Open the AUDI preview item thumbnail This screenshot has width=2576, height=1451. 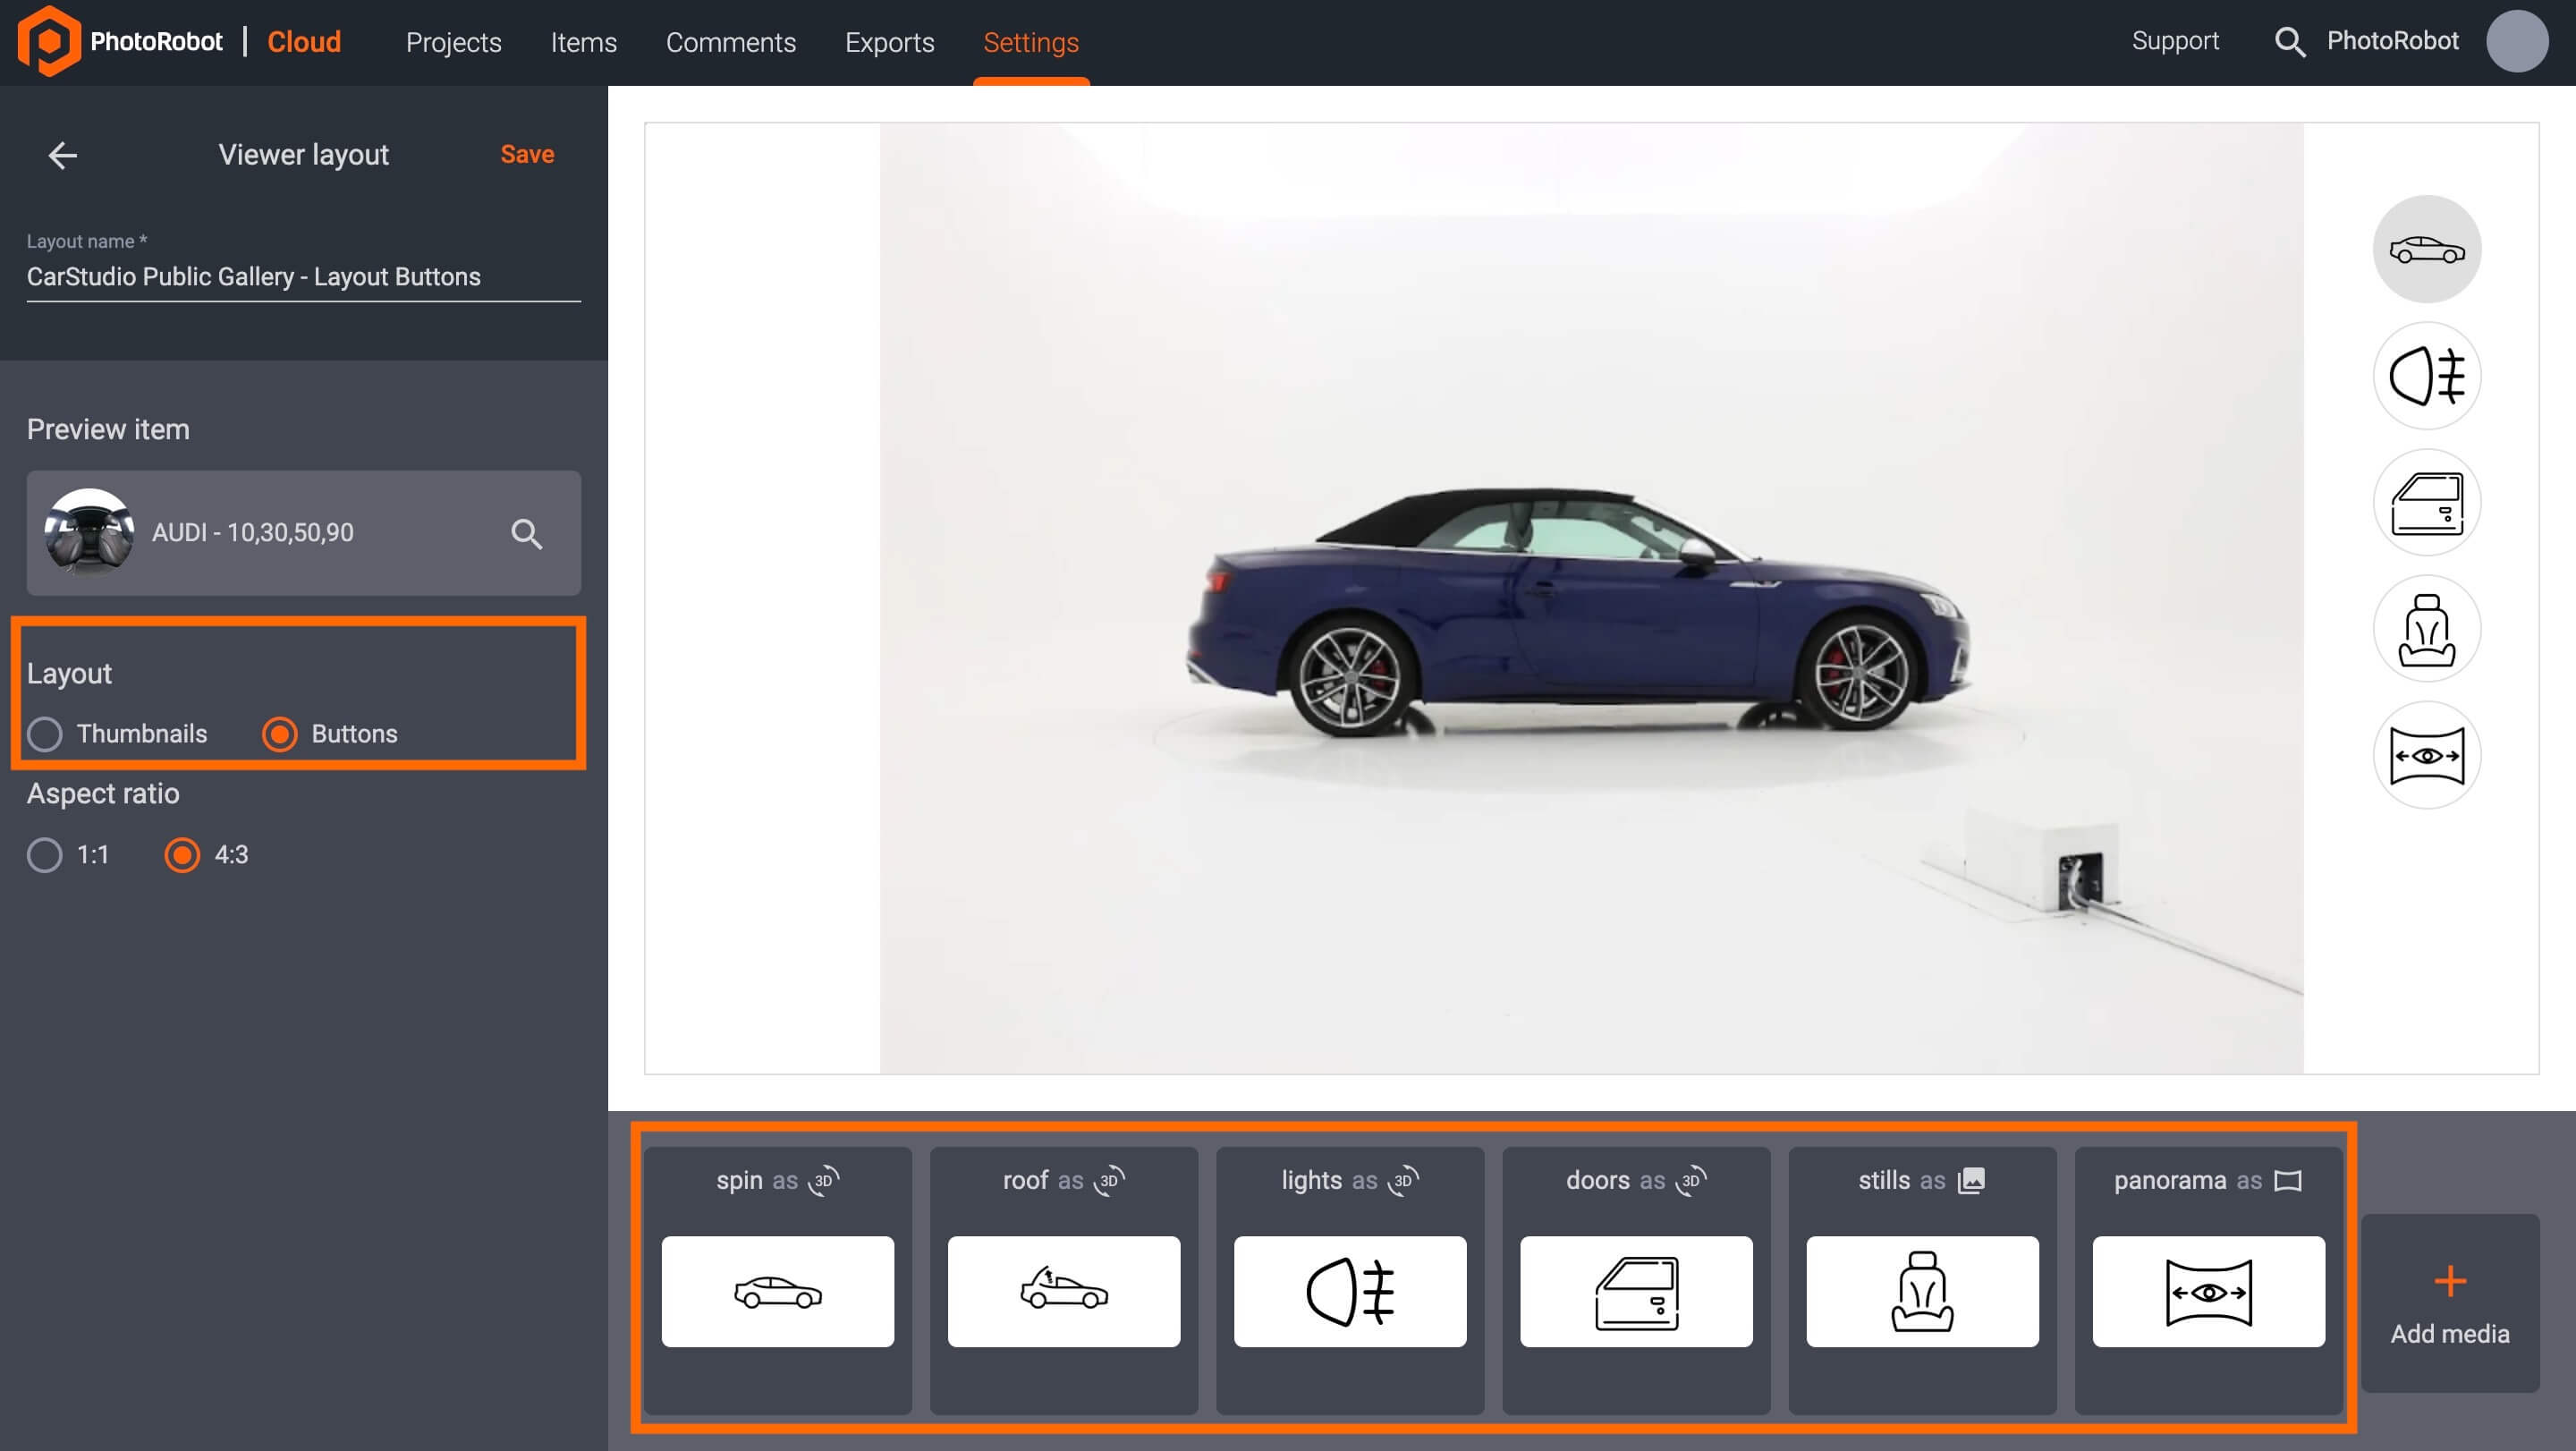click(91, 532)
